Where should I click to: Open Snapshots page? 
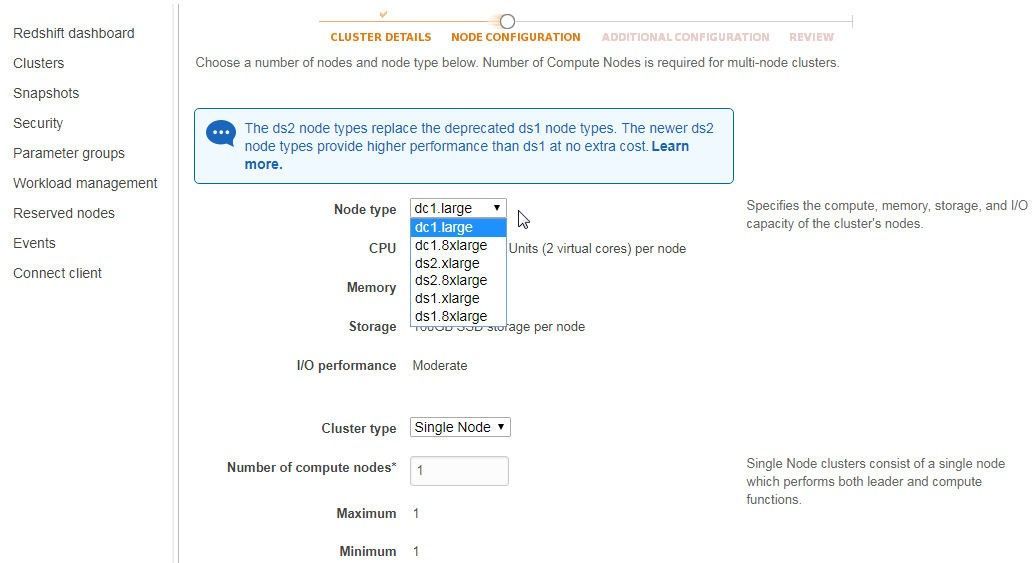[x=46, y=93]
